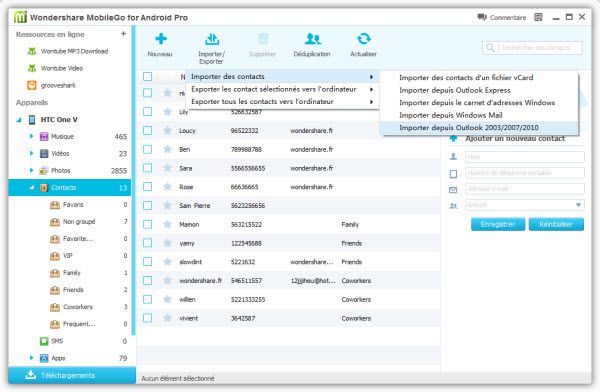Screen dimensions: 600x392
Task: Open grooveshark resource
Action: (51, 85)
